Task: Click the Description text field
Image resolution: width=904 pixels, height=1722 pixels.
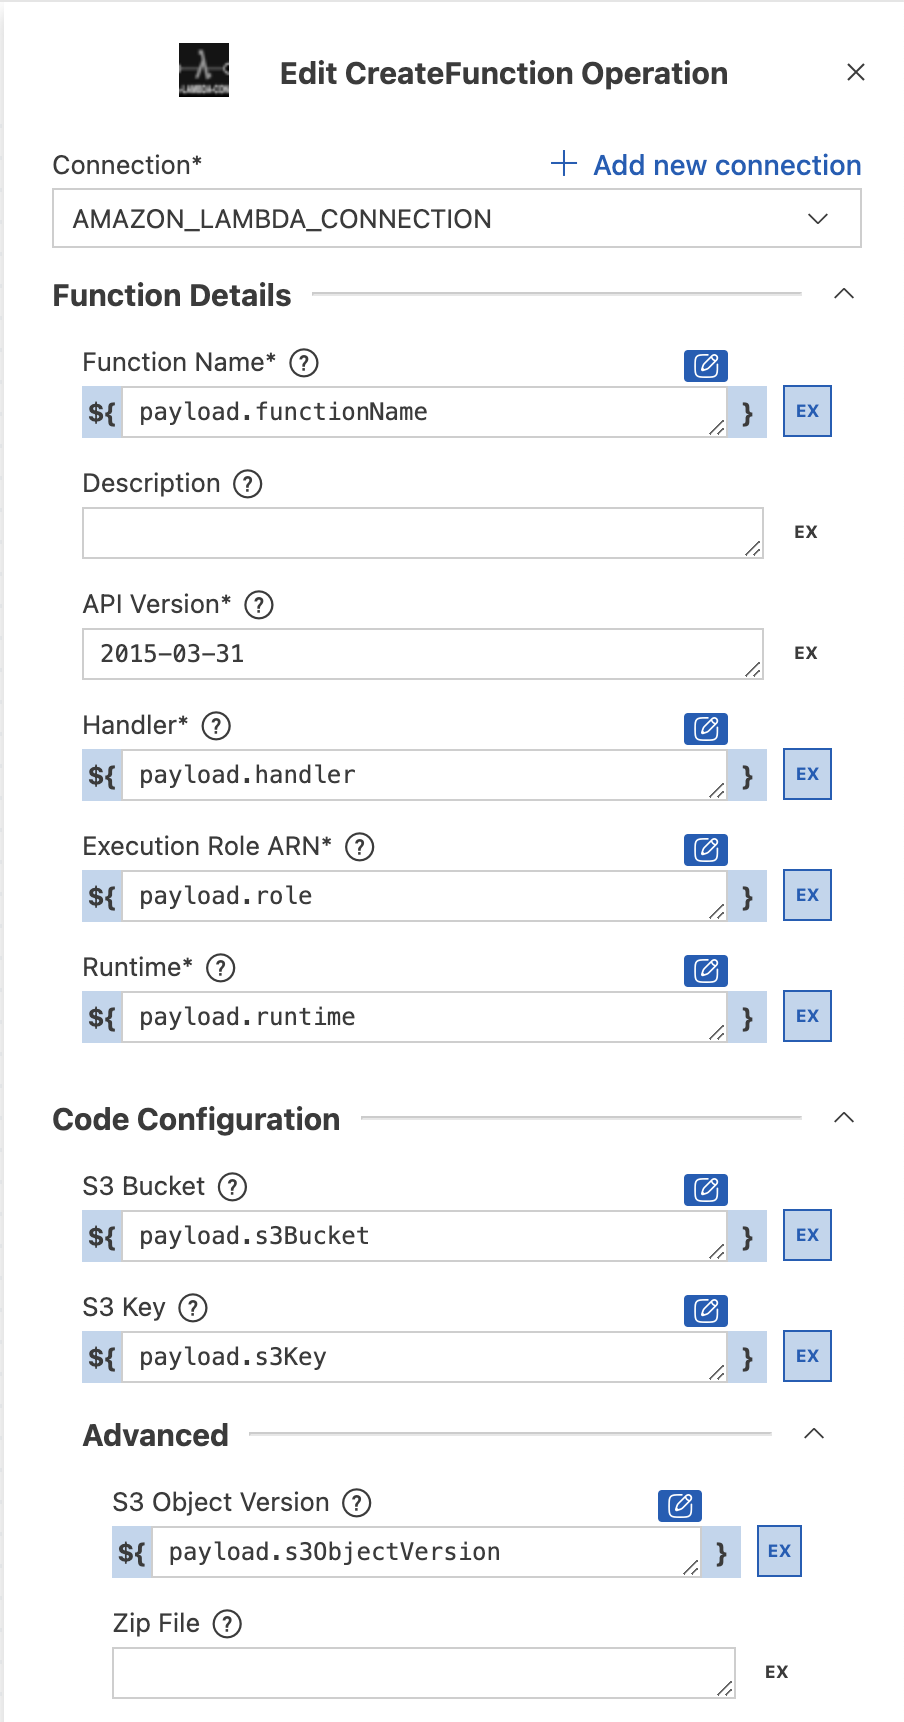Action: [423, 533]
